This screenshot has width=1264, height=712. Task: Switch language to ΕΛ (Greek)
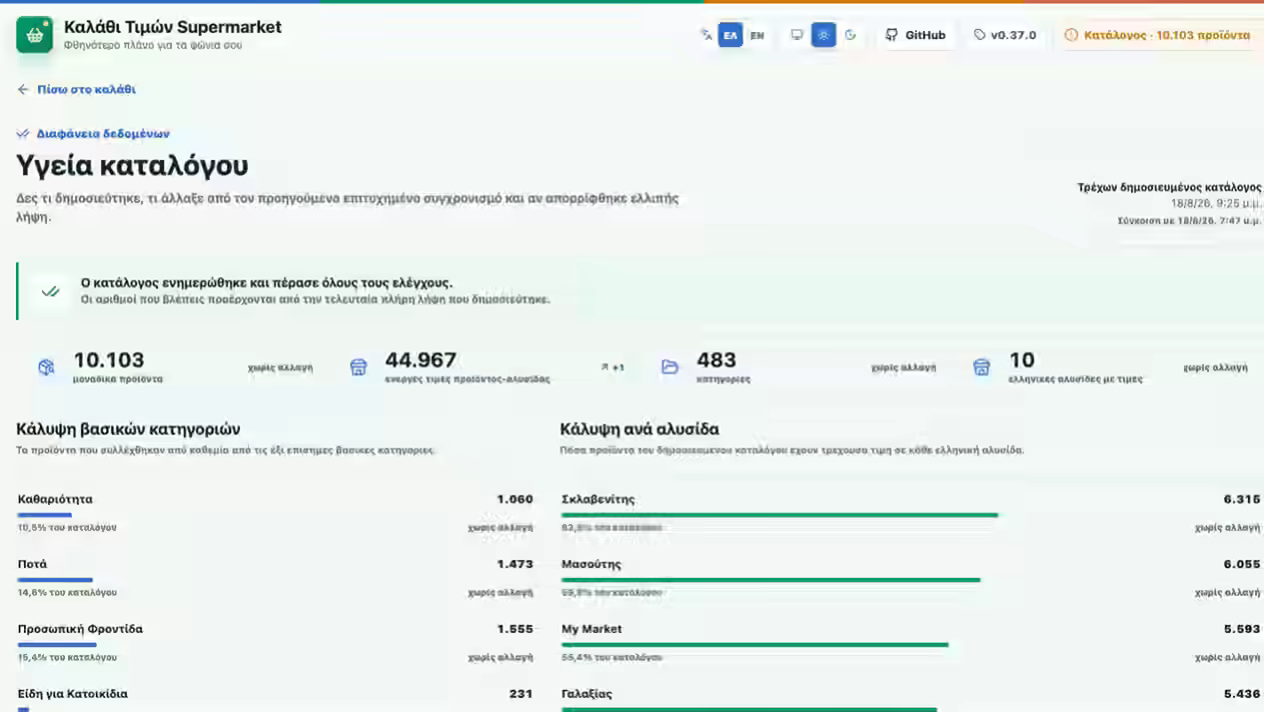tap(731, 35)
